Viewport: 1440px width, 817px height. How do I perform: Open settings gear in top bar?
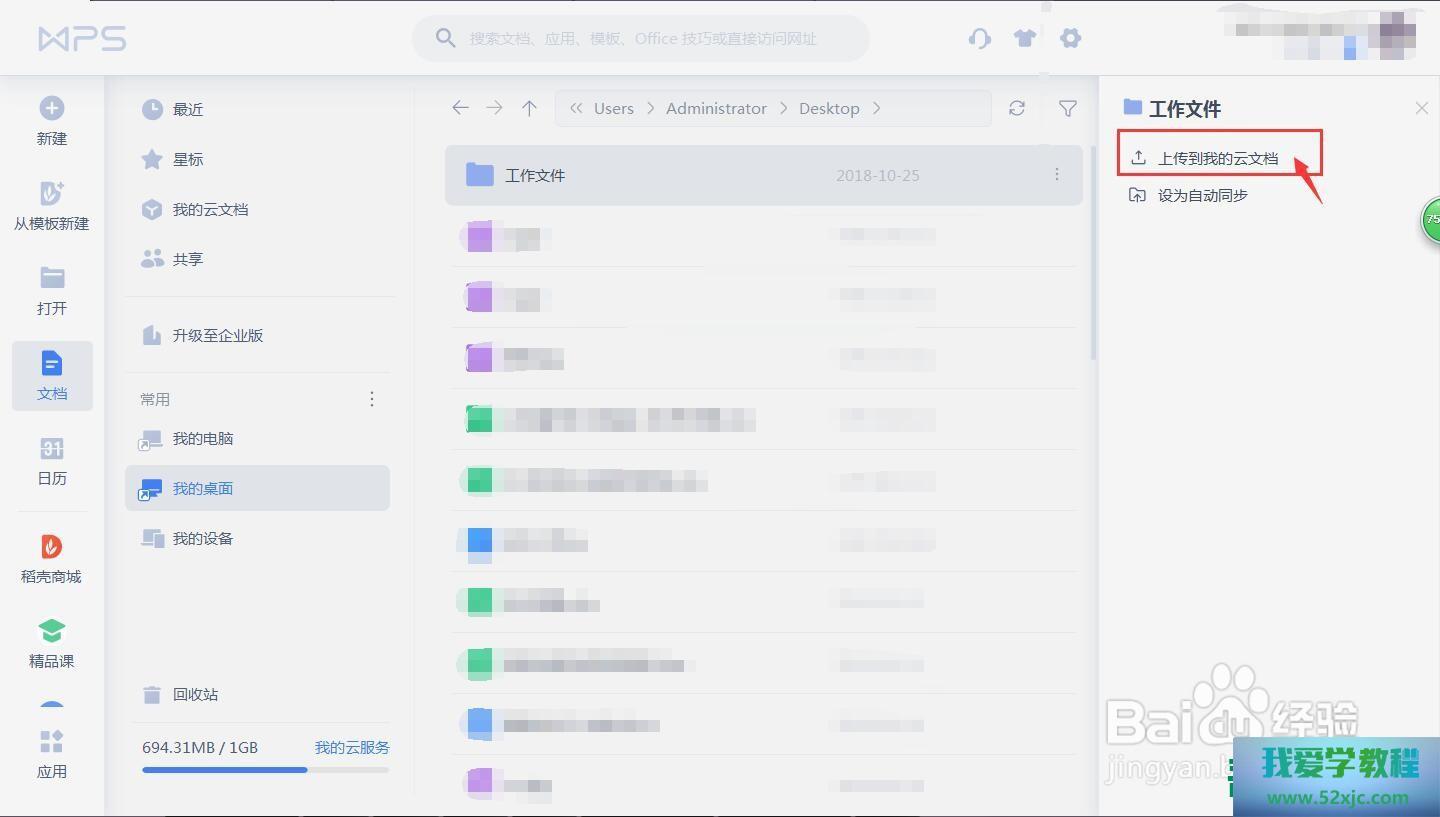tap(1070, 38)
